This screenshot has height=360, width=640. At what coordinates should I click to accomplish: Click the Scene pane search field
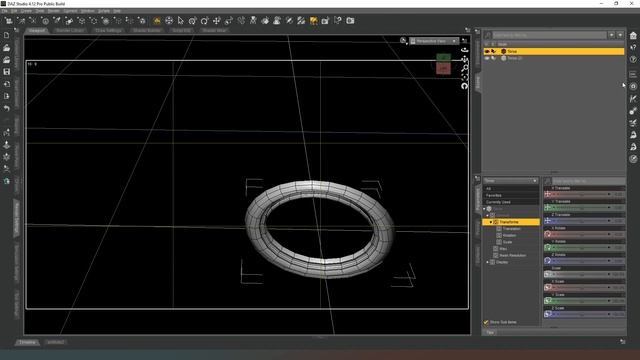(549, 36)
